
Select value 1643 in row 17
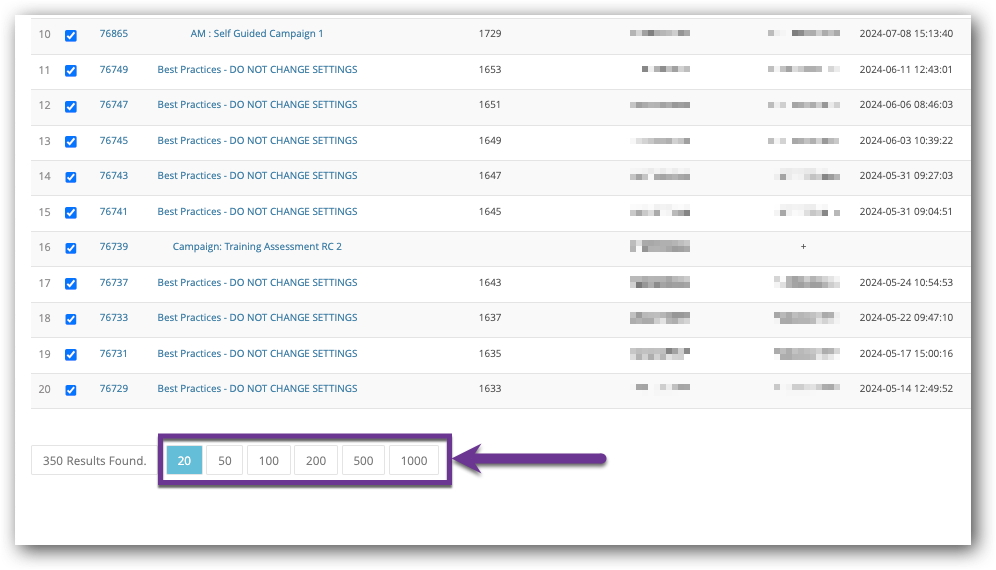pyautogui.click(x=490, y=282)
